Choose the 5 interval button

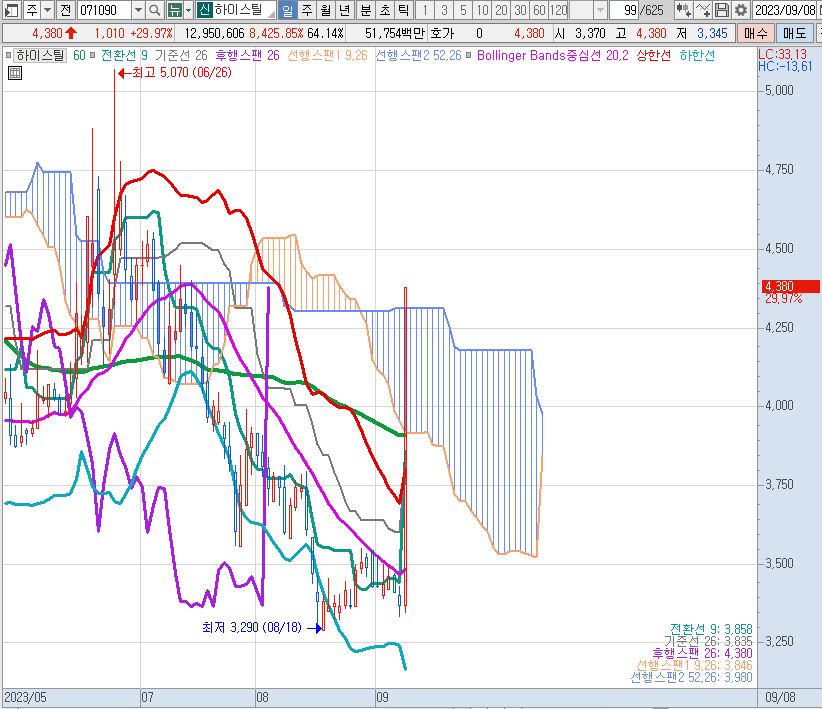tap(463, 9)
